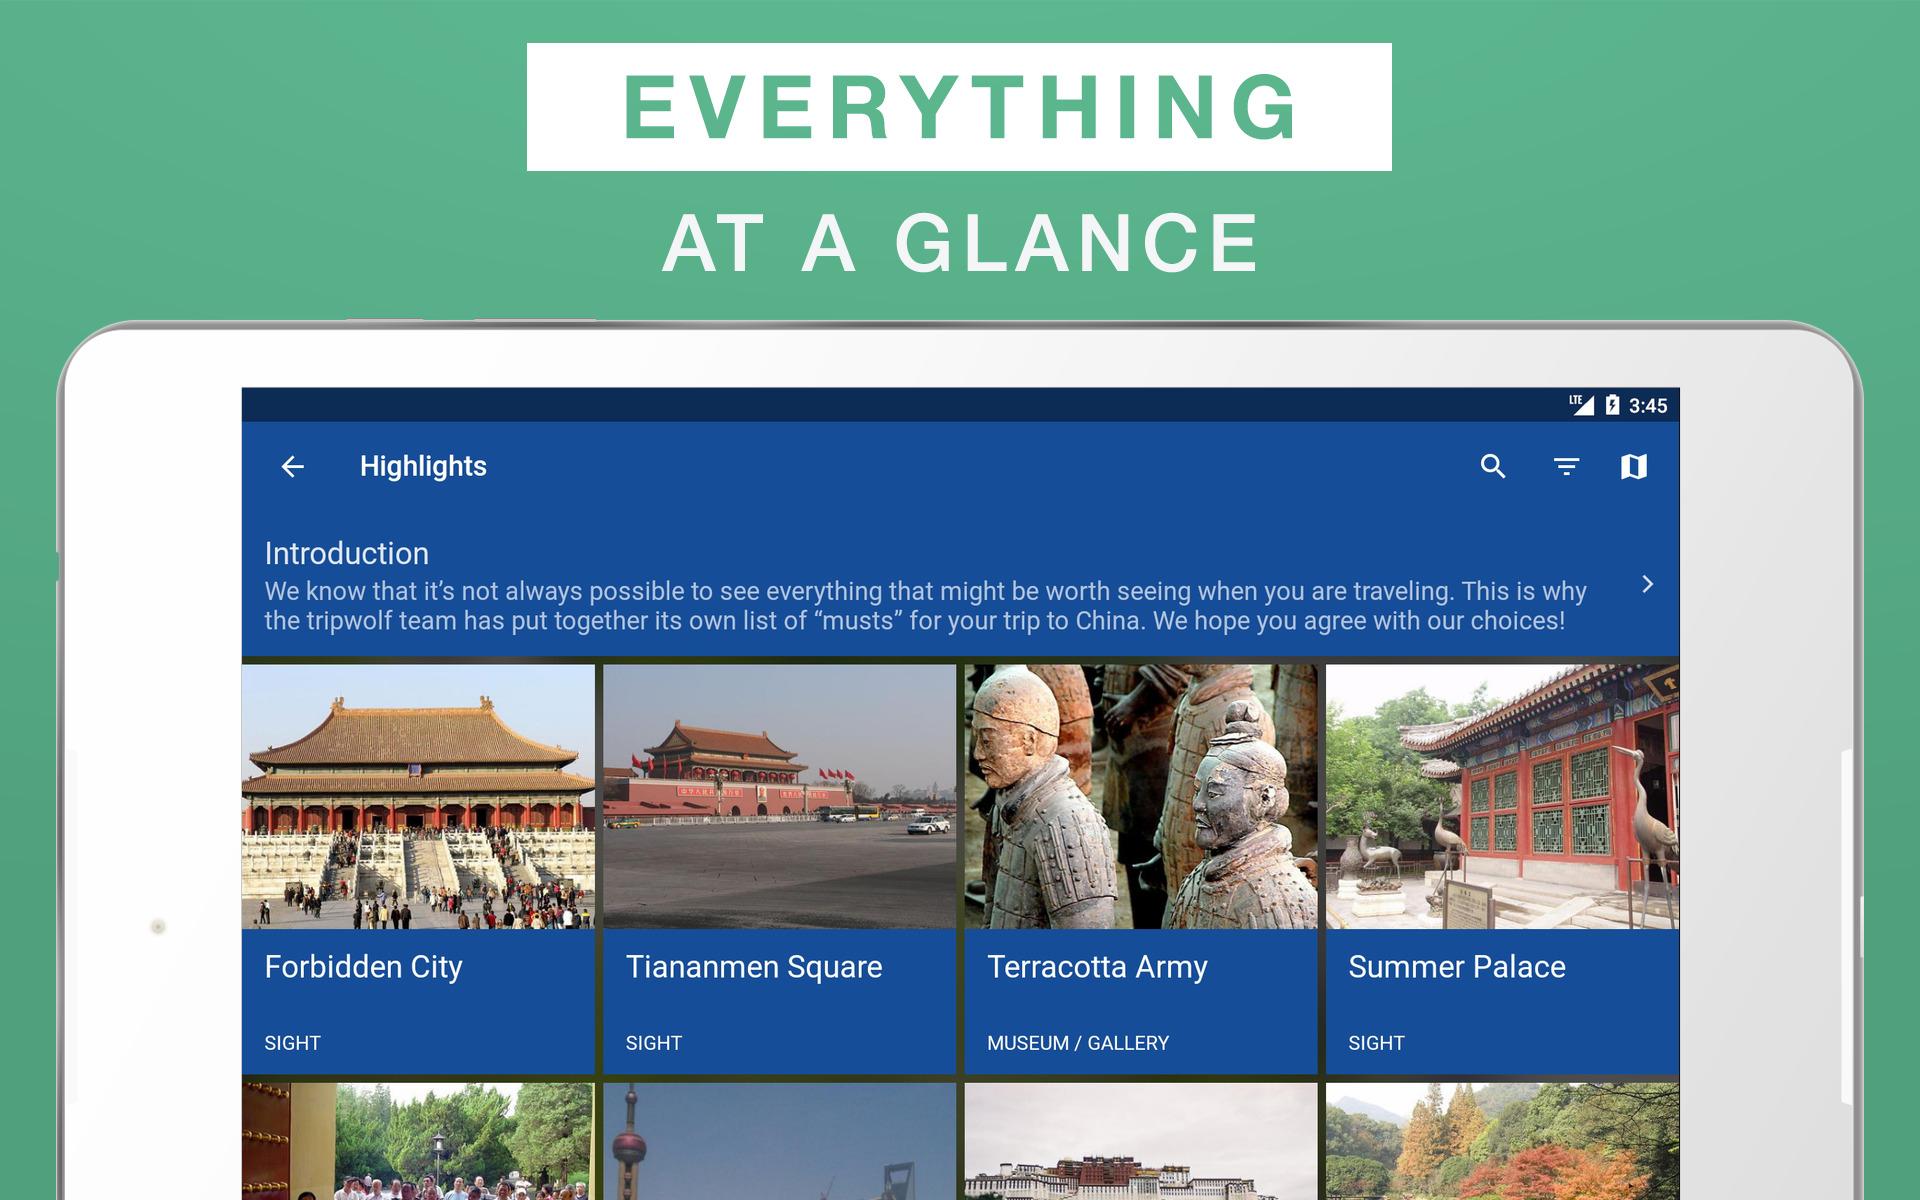Open the filter options icon
Image resolution: width=1920 pixels, height=1200 pixels.
pos(1566,467)
